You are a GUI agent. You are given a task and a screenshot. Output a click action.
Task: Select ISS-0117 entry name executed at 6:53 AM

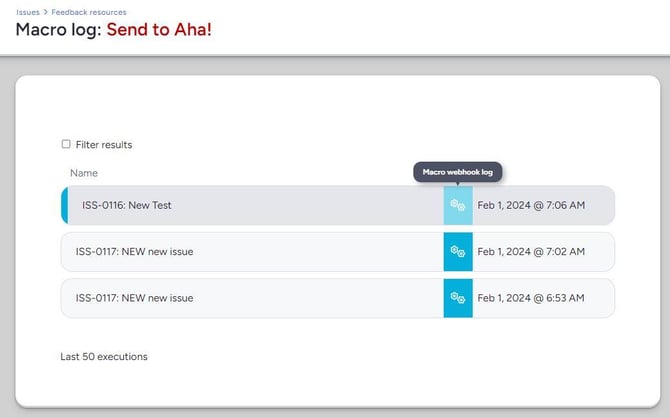point(134,298)
